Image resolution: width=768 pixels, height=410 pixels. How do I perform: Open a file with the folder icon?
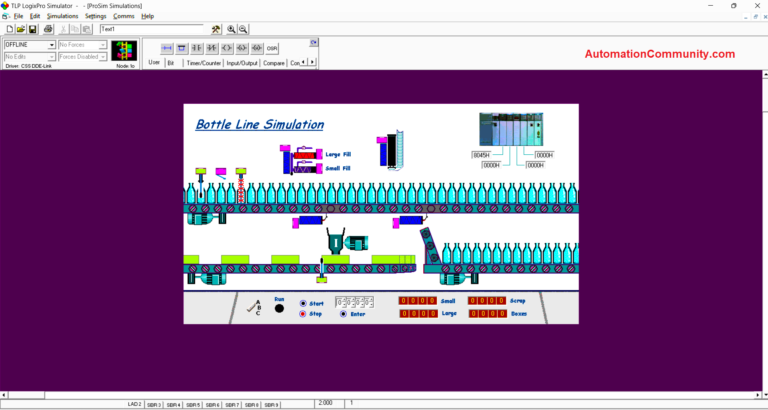tap(20, 29)
